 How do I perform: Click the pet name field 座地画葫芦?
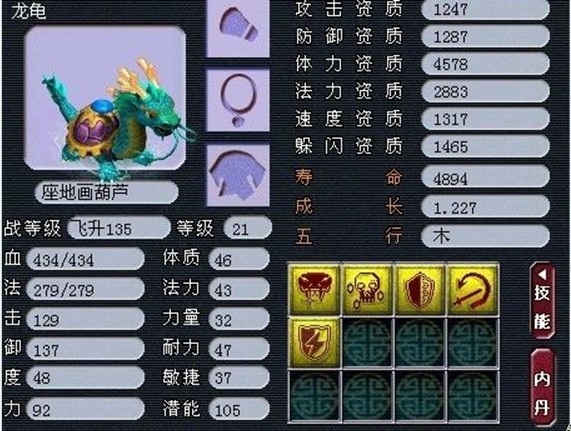[106, 192]
